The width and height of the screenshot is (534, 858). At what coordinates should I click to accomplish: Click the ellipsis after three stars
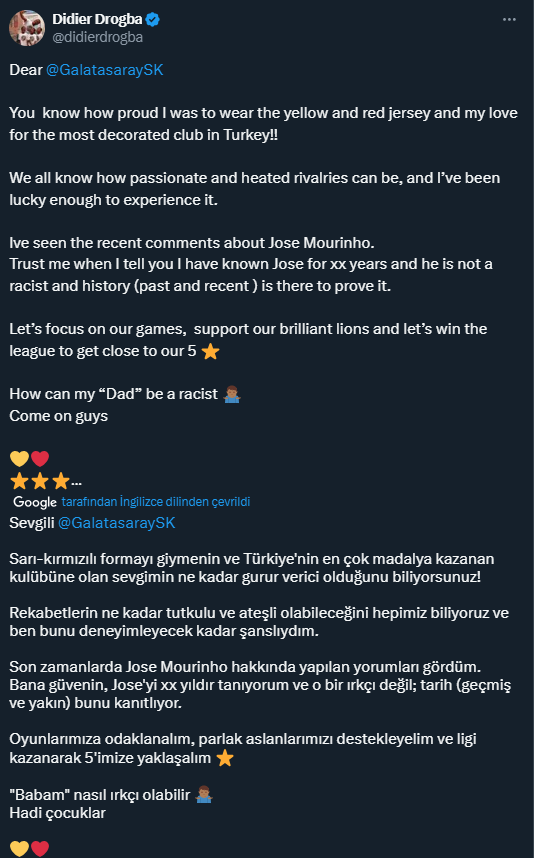(x=77, y=483)
